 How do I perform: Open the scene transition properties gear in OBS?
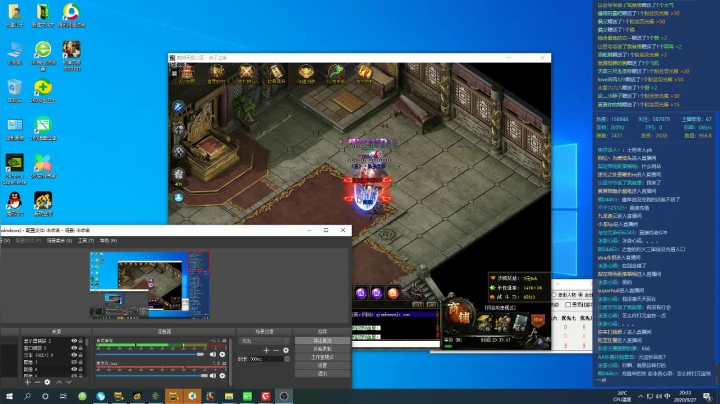(286, 350)
